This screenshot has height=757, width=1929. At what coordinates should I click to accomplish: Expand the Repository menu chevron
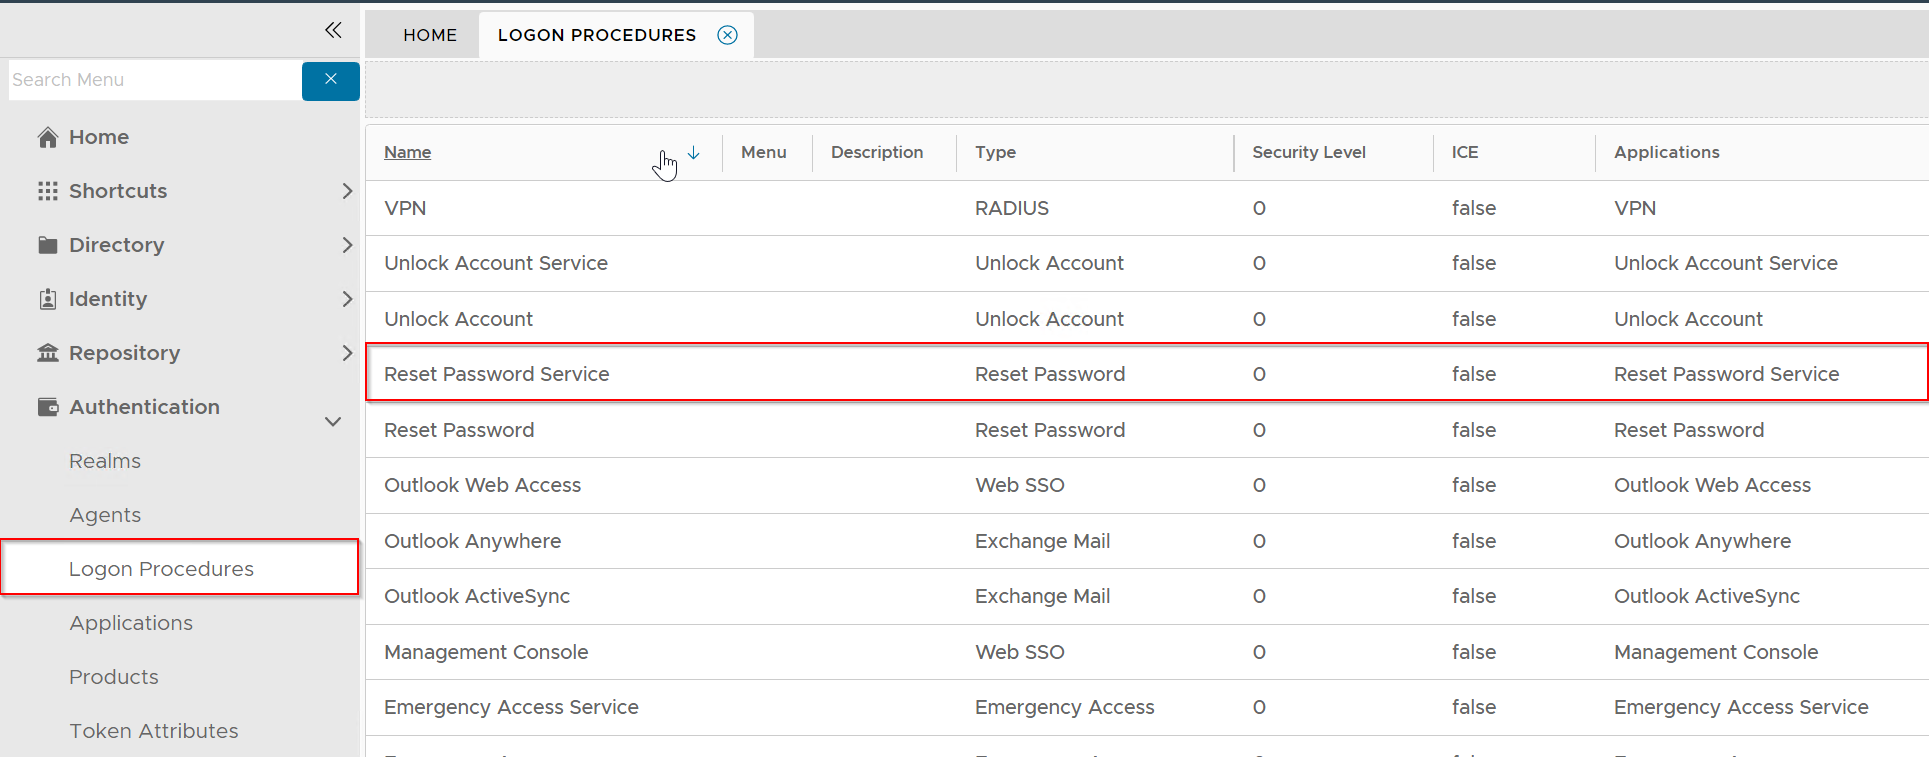[346, 353]
